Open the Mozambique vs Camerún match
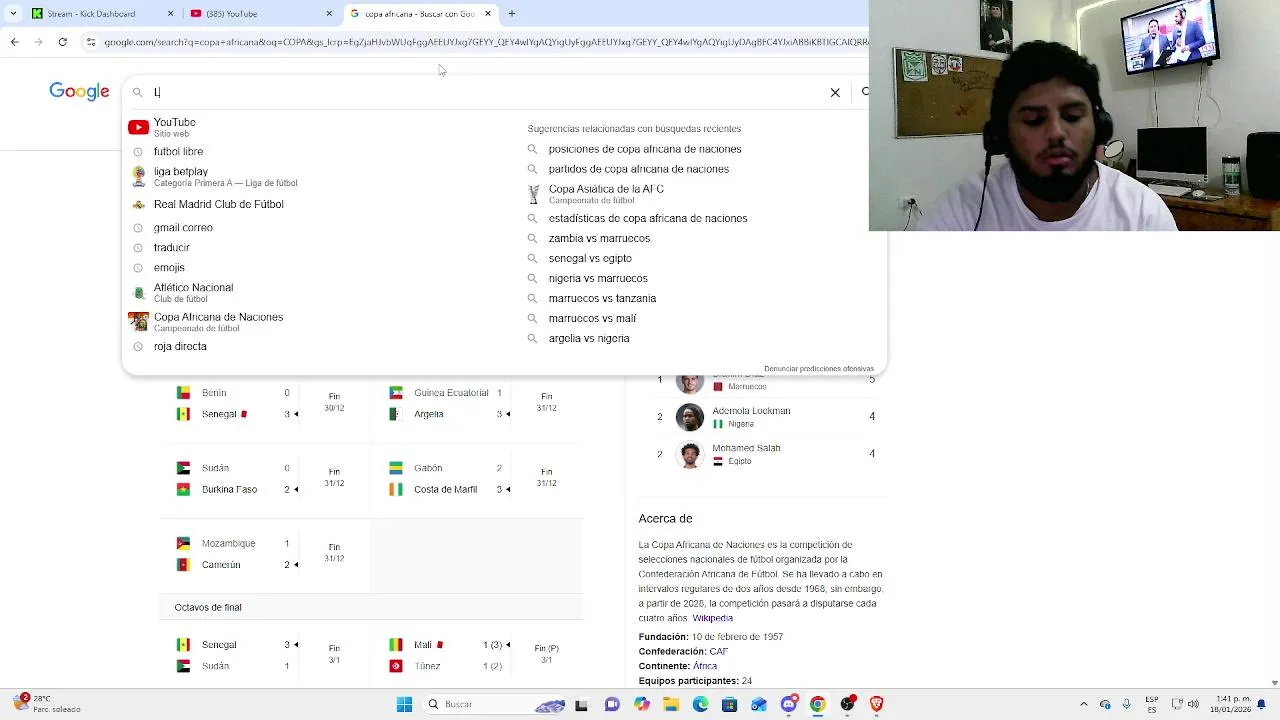 tap(264, 554)
